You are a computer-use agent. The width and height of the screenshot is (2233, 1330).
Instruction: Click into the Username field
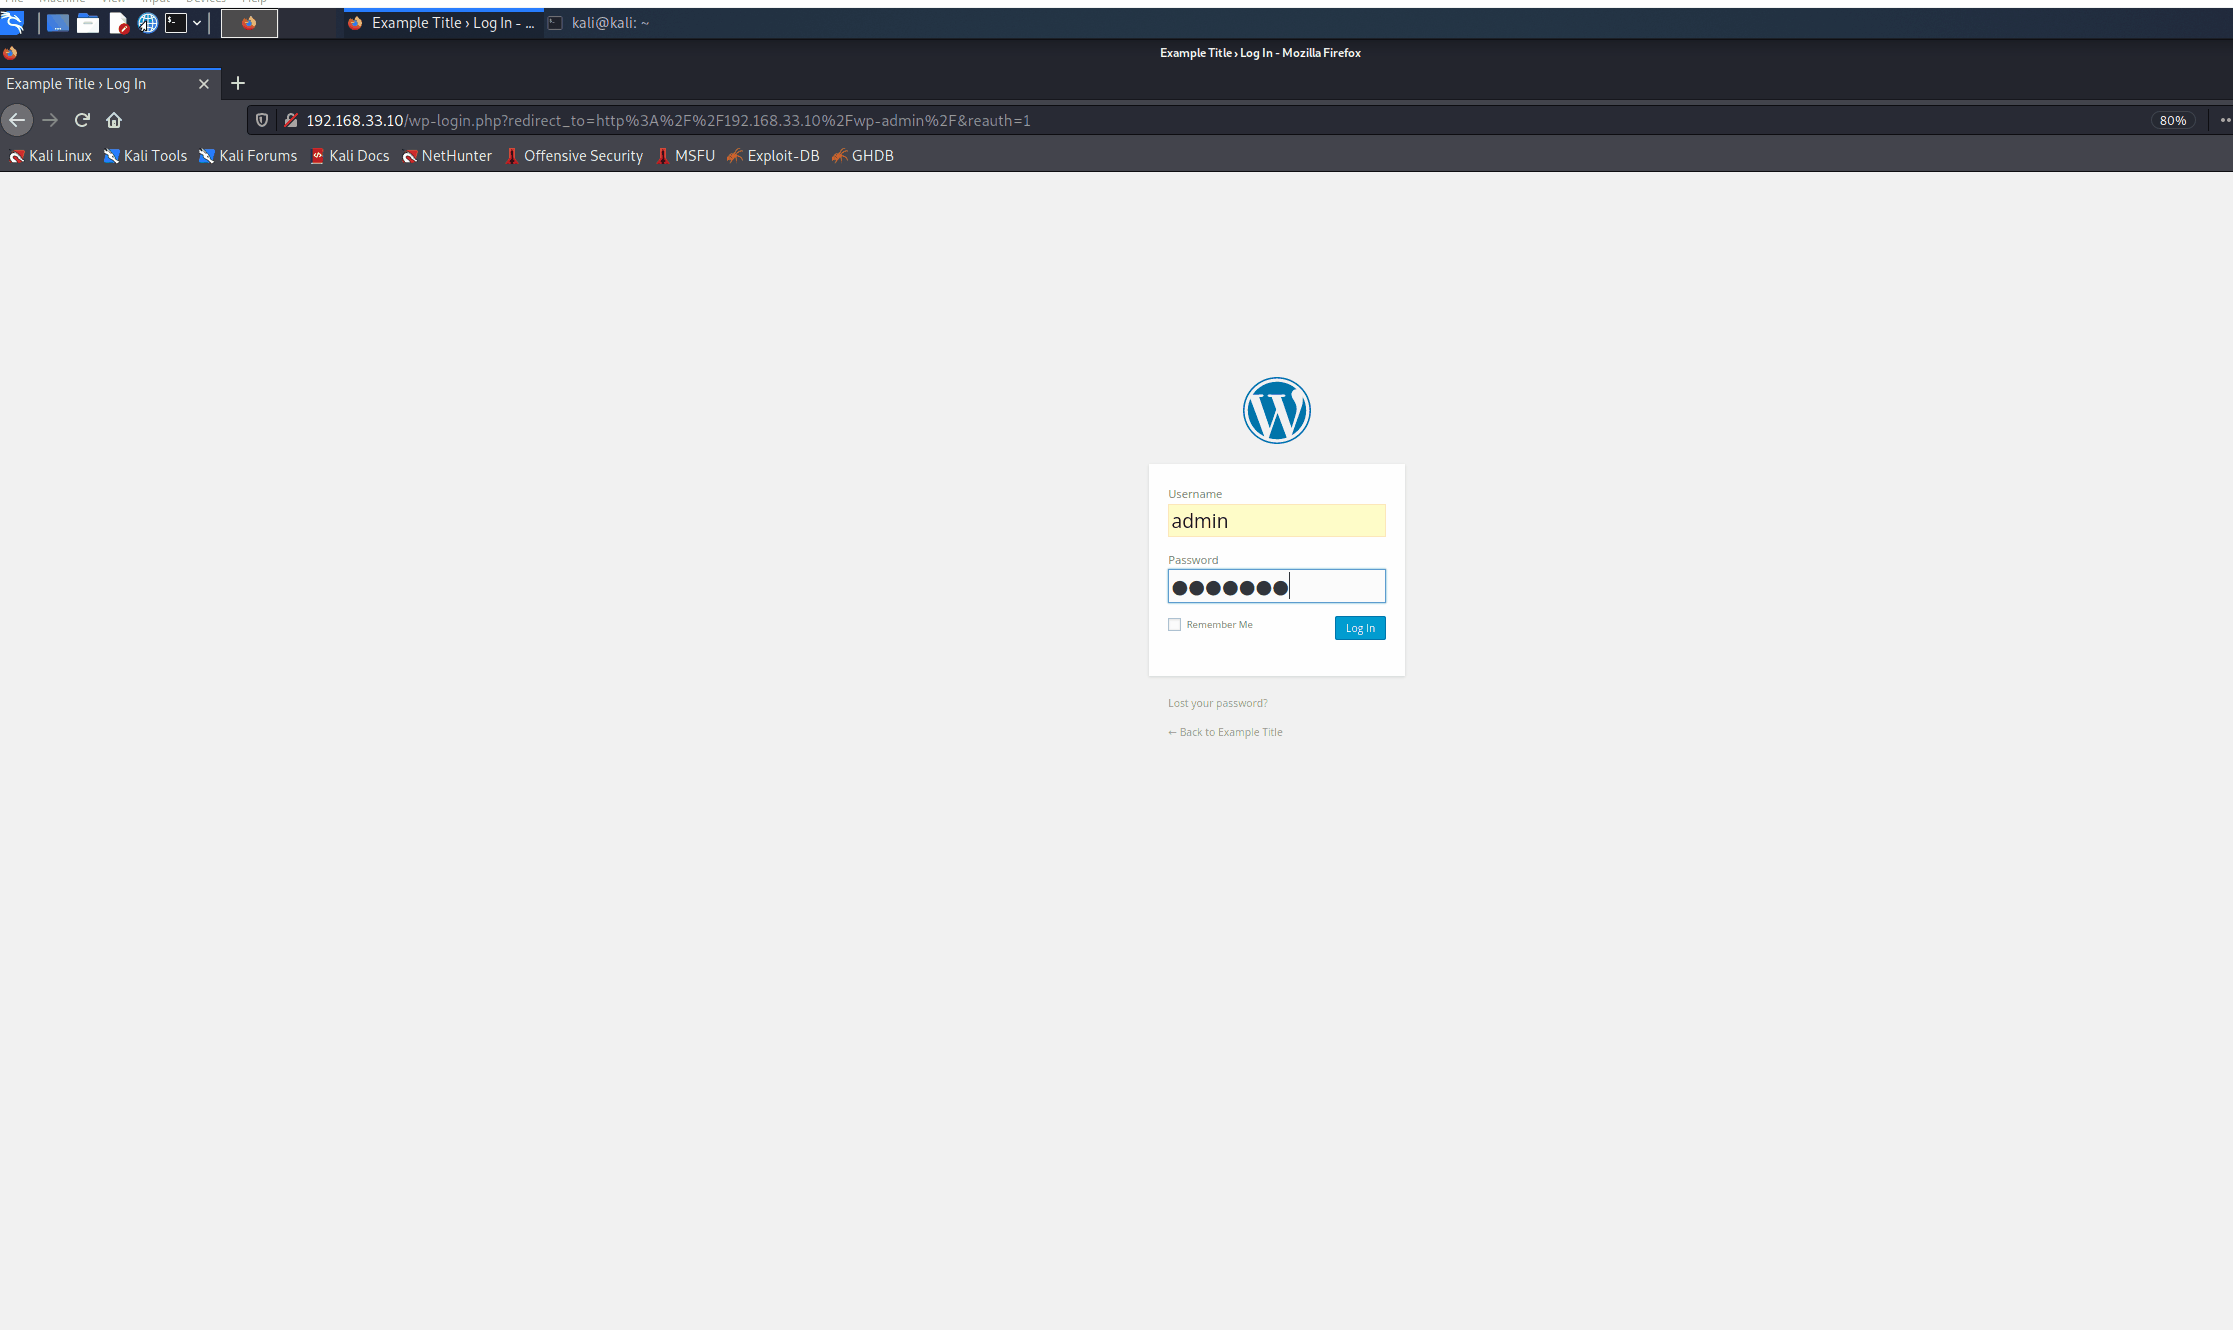(1276, 521)
